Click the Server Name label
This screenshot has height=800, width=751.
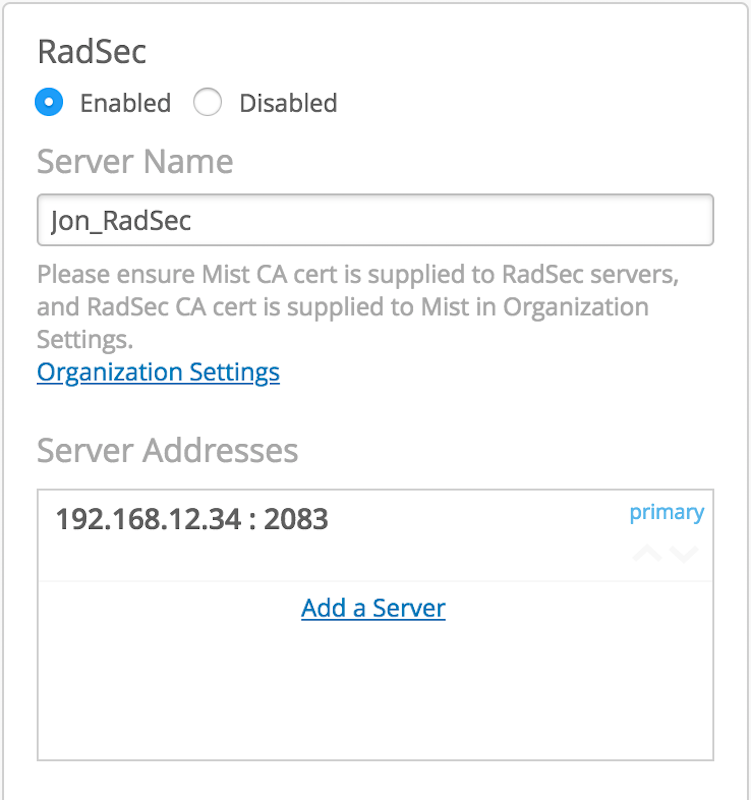click(135, 161)
